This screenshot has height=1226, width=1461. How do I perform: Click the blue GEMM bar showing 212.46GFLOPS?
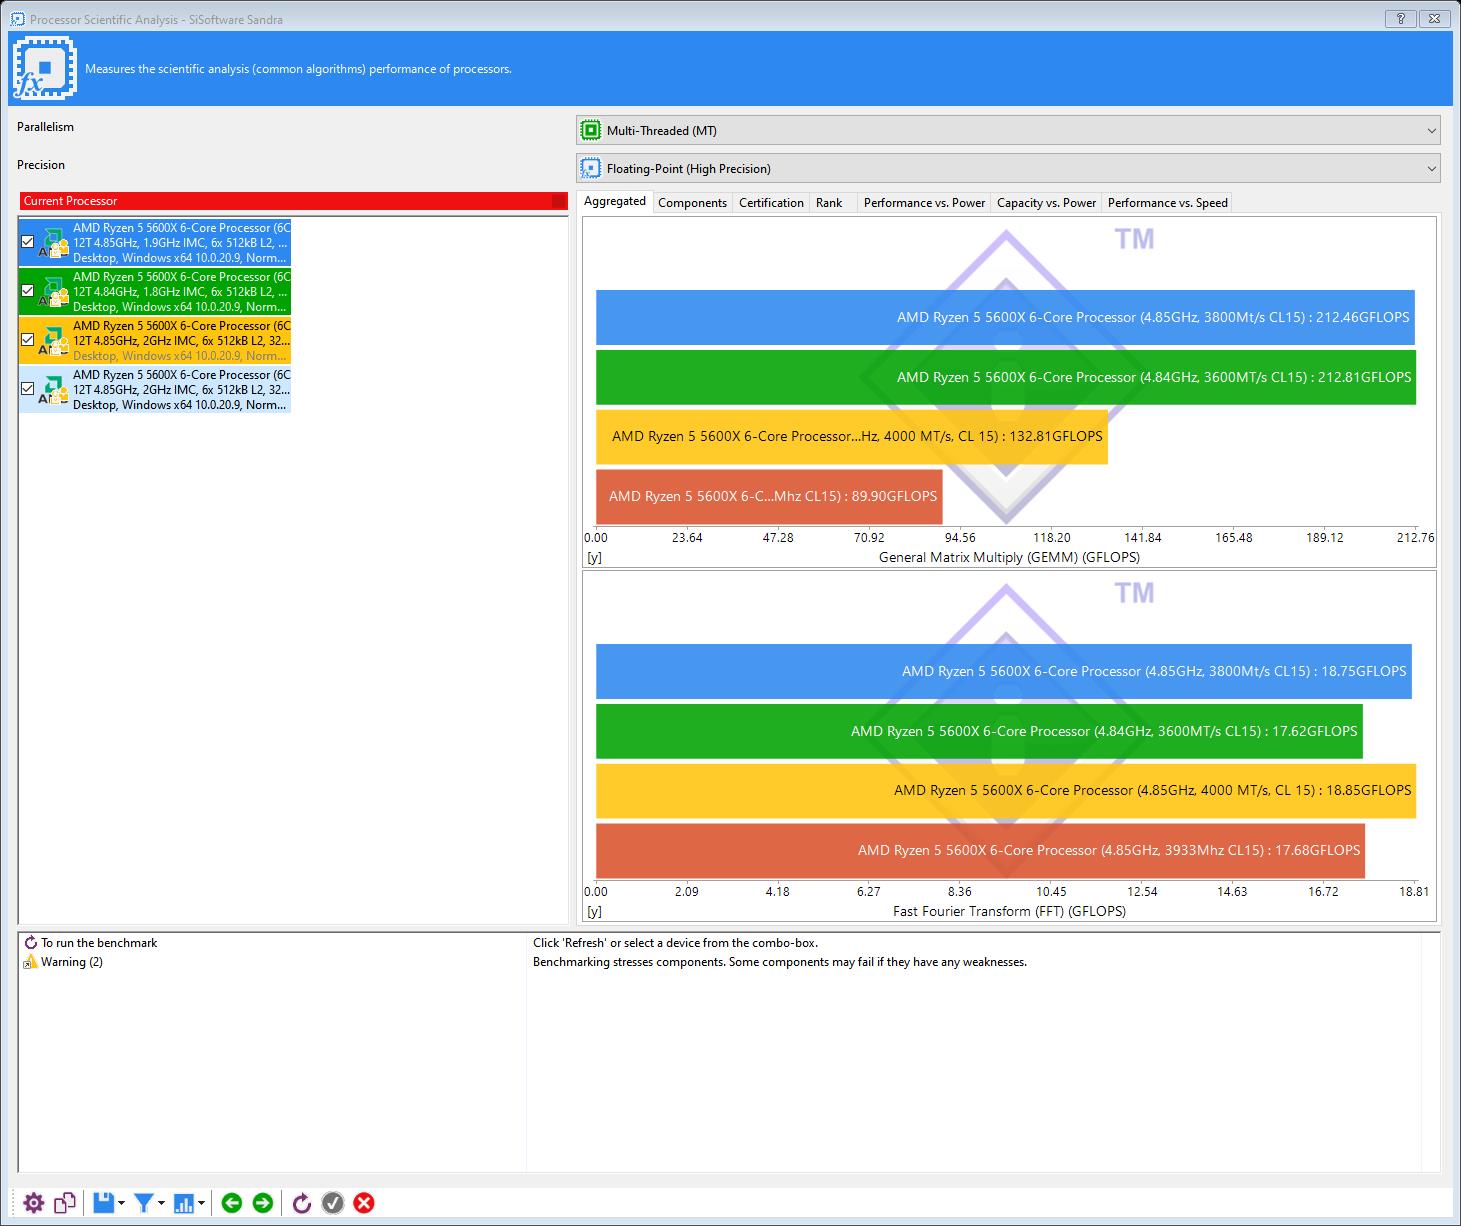pyautogui.click(x=1005, y=318)
